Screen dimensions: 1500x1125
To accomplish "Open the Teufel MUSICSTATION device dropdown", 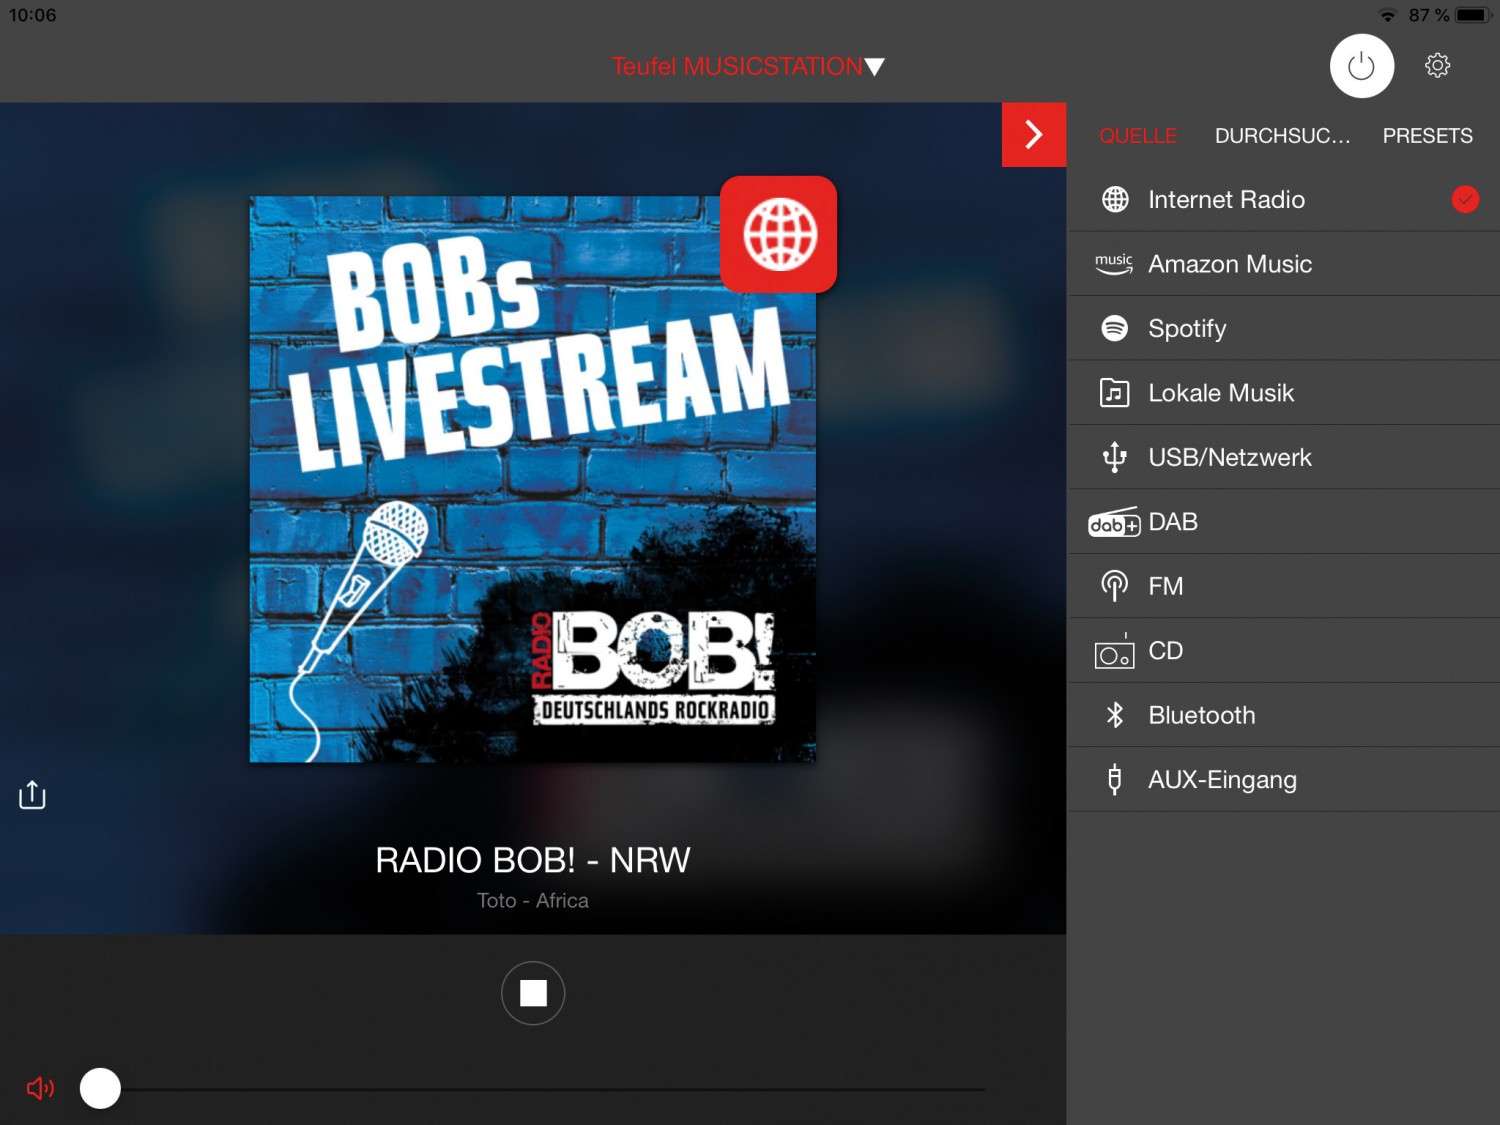I will (748, 67).
